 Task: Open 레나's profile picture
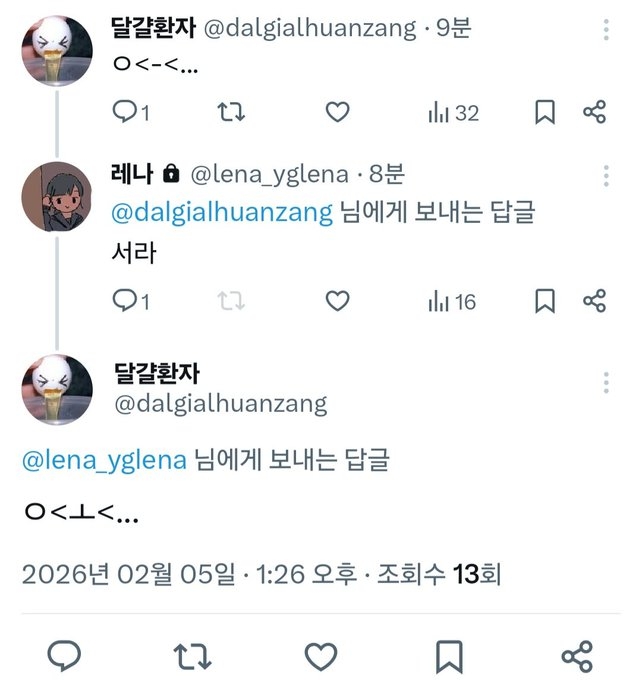pyautogui.click(x=58, y=196)
